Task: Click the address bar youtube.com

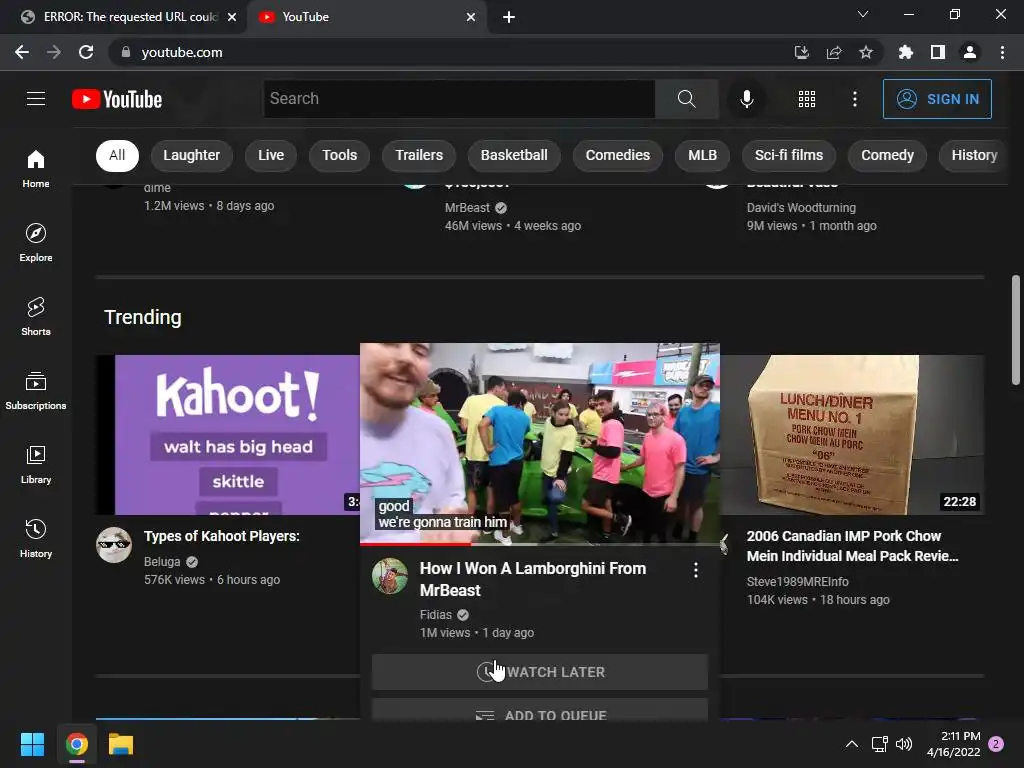Action: click(182, 52)
